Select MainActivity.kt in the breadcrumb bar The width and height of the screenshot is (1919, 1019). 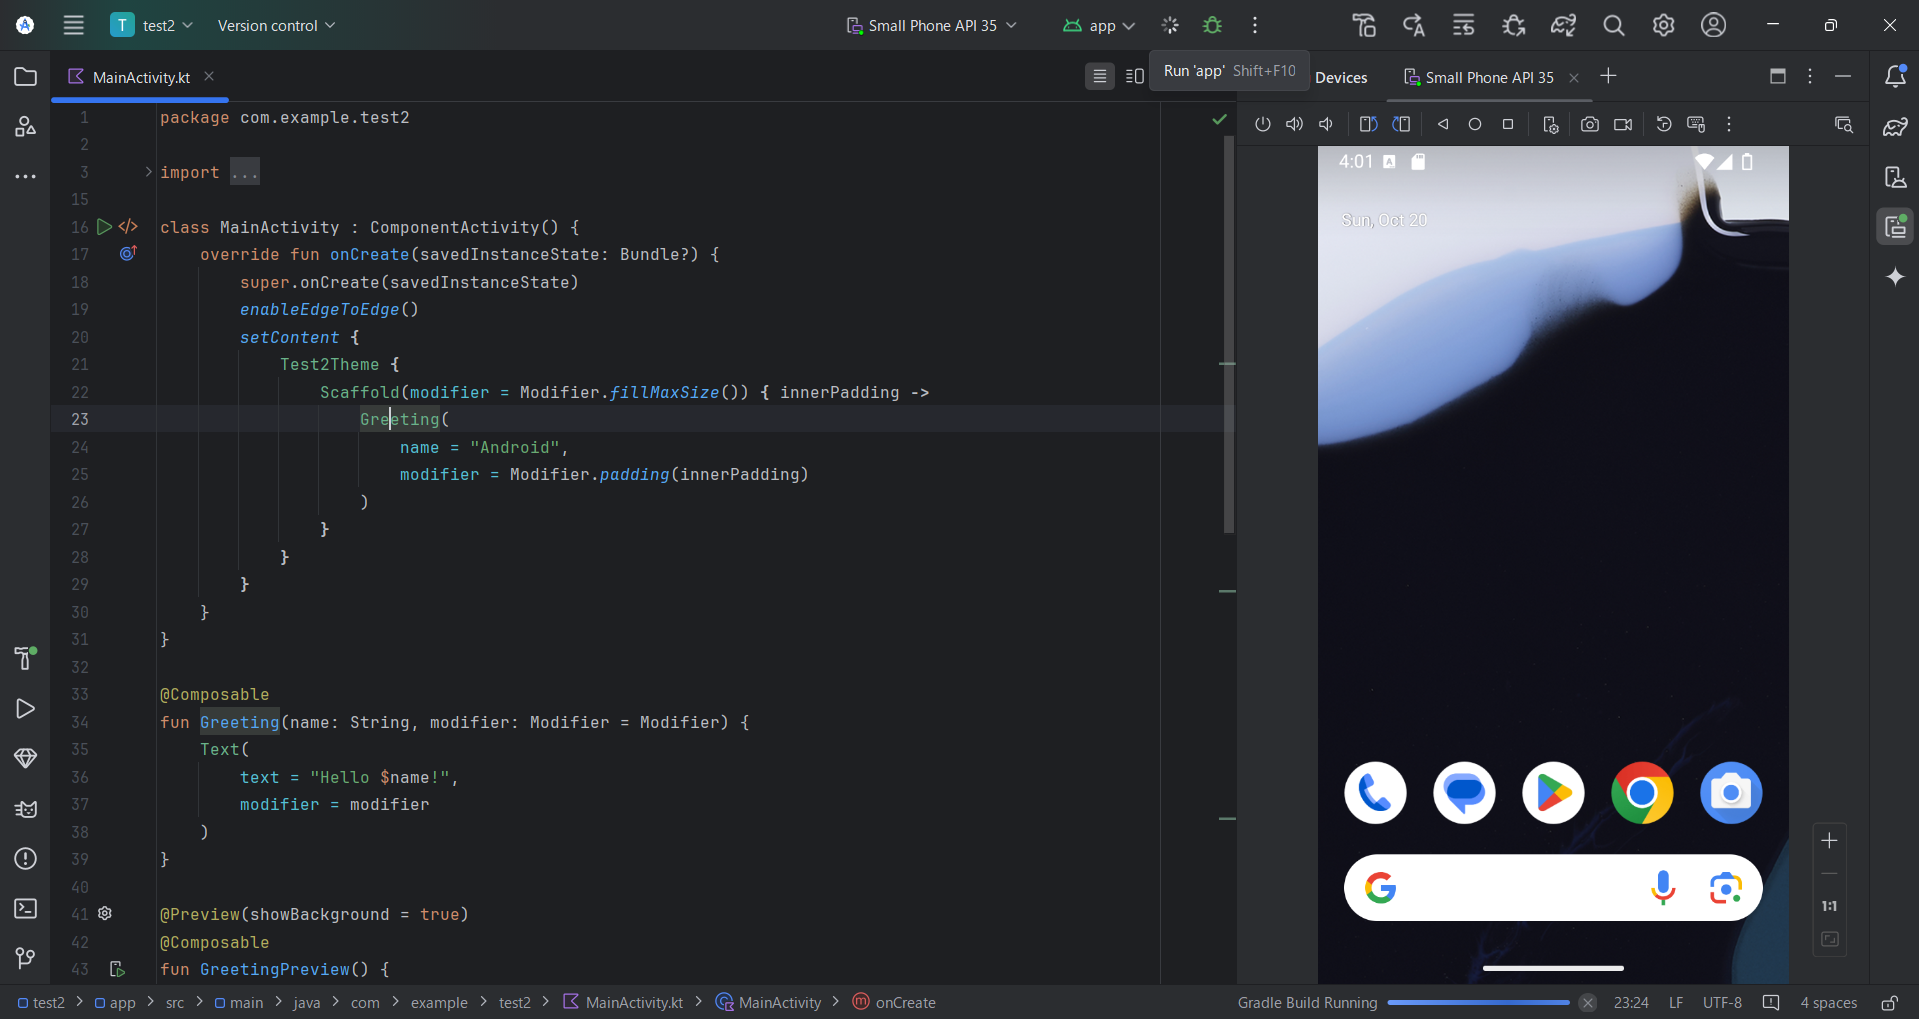pos(633,1002)
